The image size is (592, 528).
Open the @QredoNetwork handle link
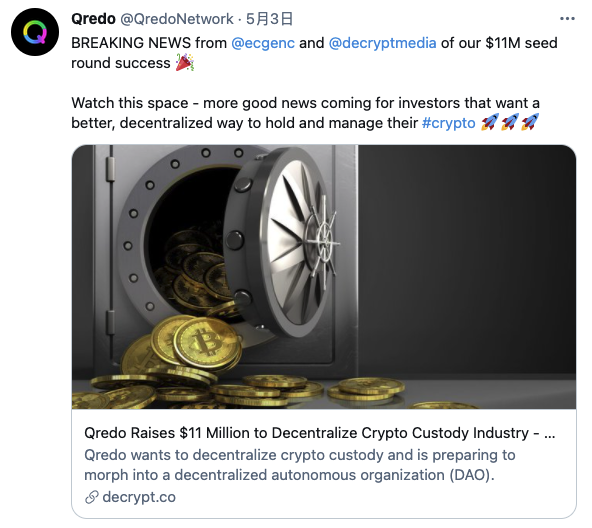coord(177,19)
